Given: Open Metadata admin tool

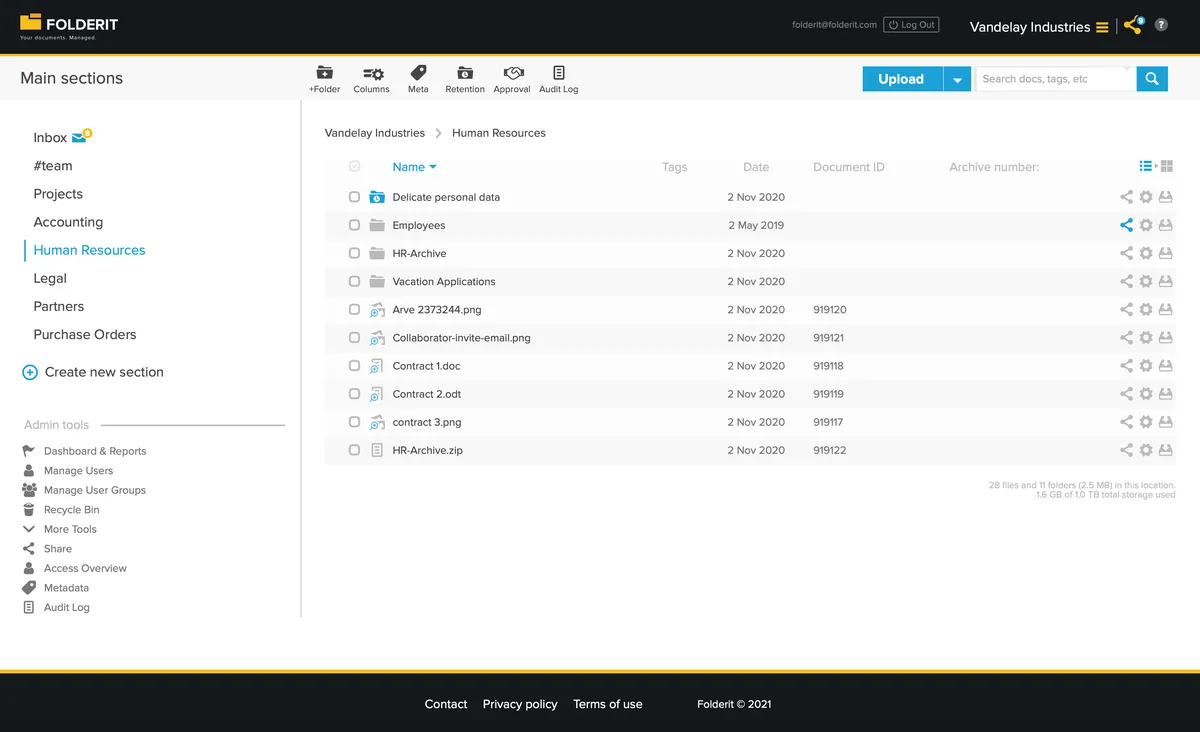Looking at the screenshot, I should point(66,588).
